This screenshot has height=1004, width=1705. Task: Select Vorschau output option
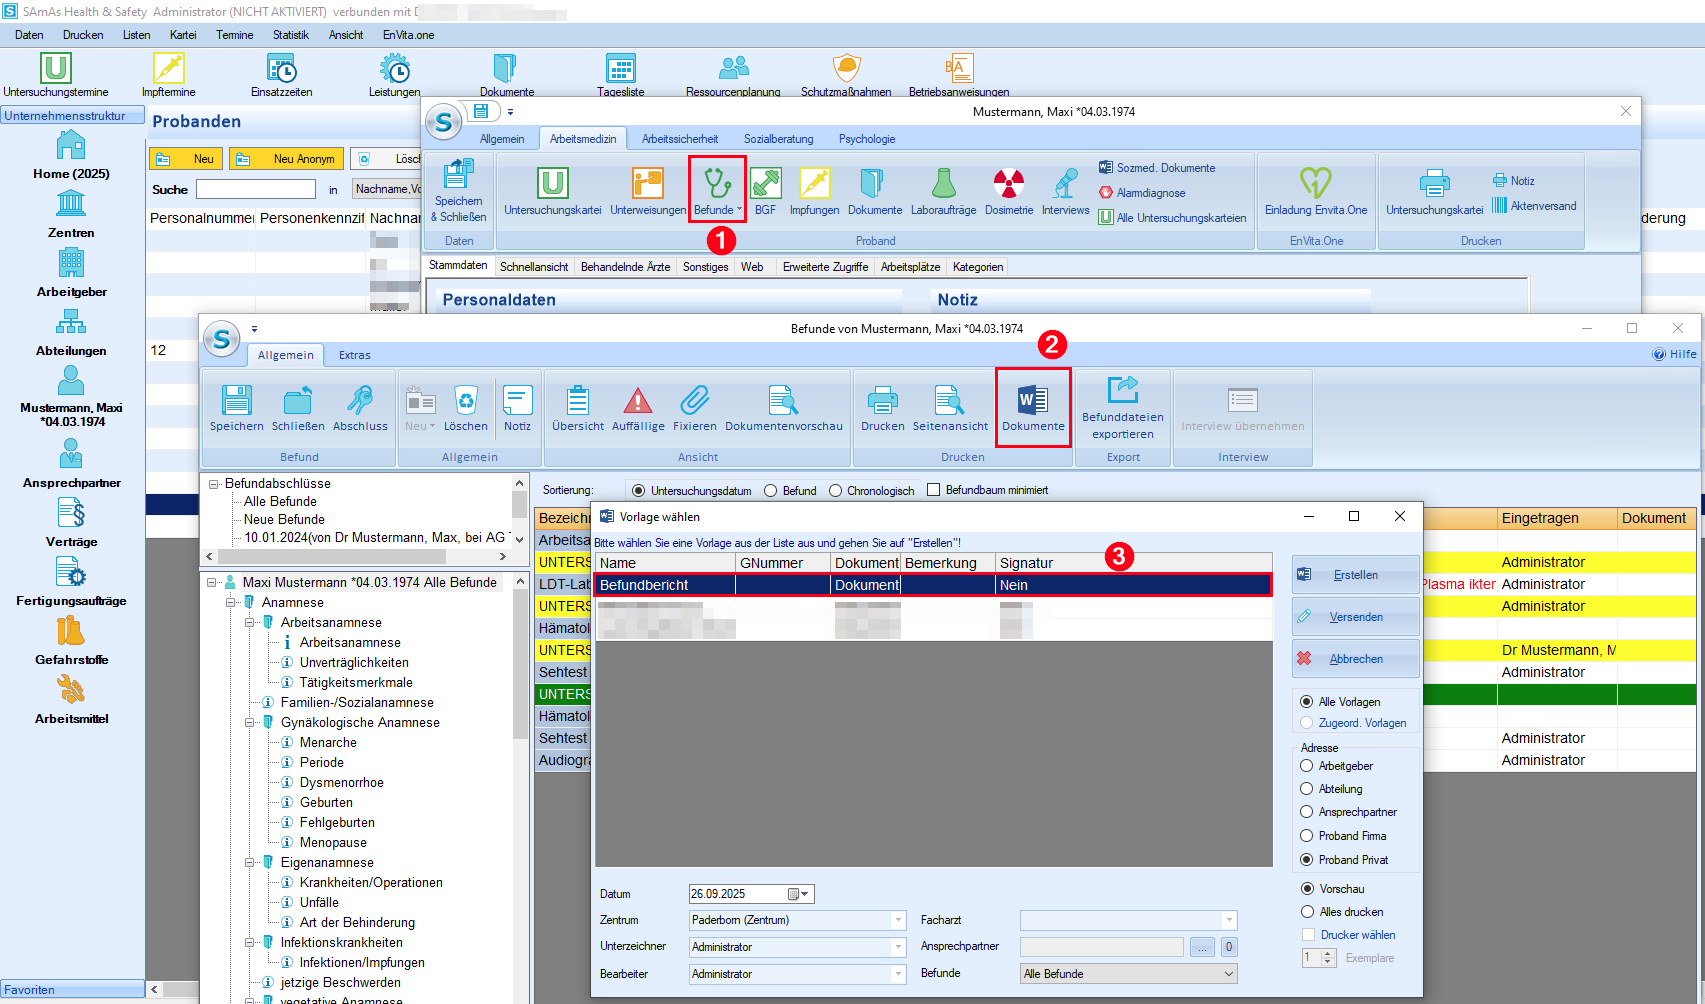tap(1307, 889)
